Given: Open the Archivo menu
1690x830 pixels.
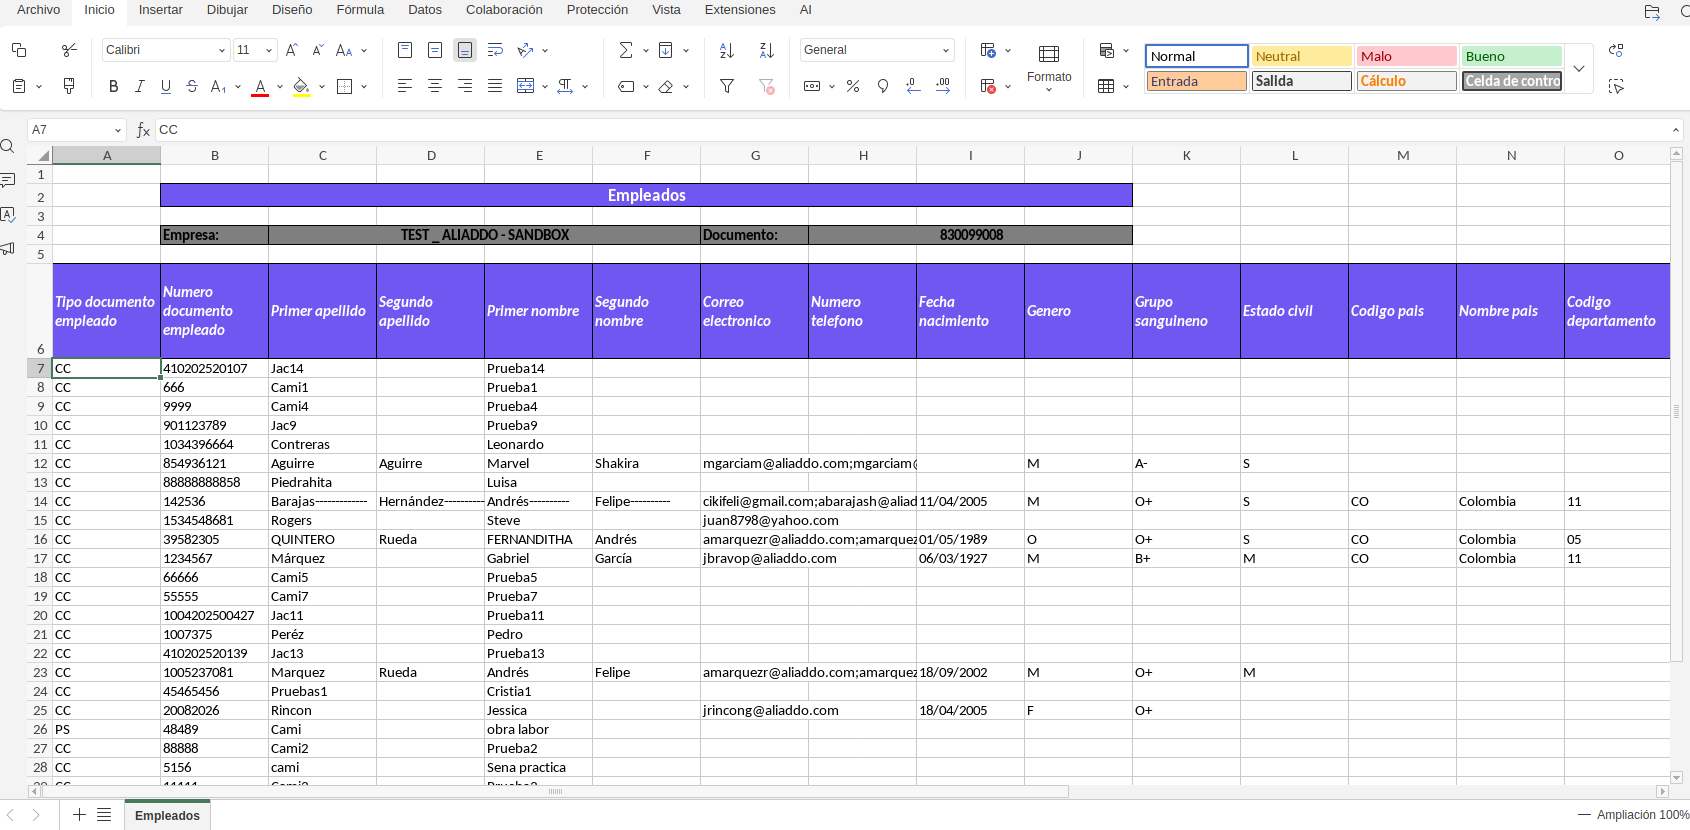Looking at the screenshot, I should point(39,10).
